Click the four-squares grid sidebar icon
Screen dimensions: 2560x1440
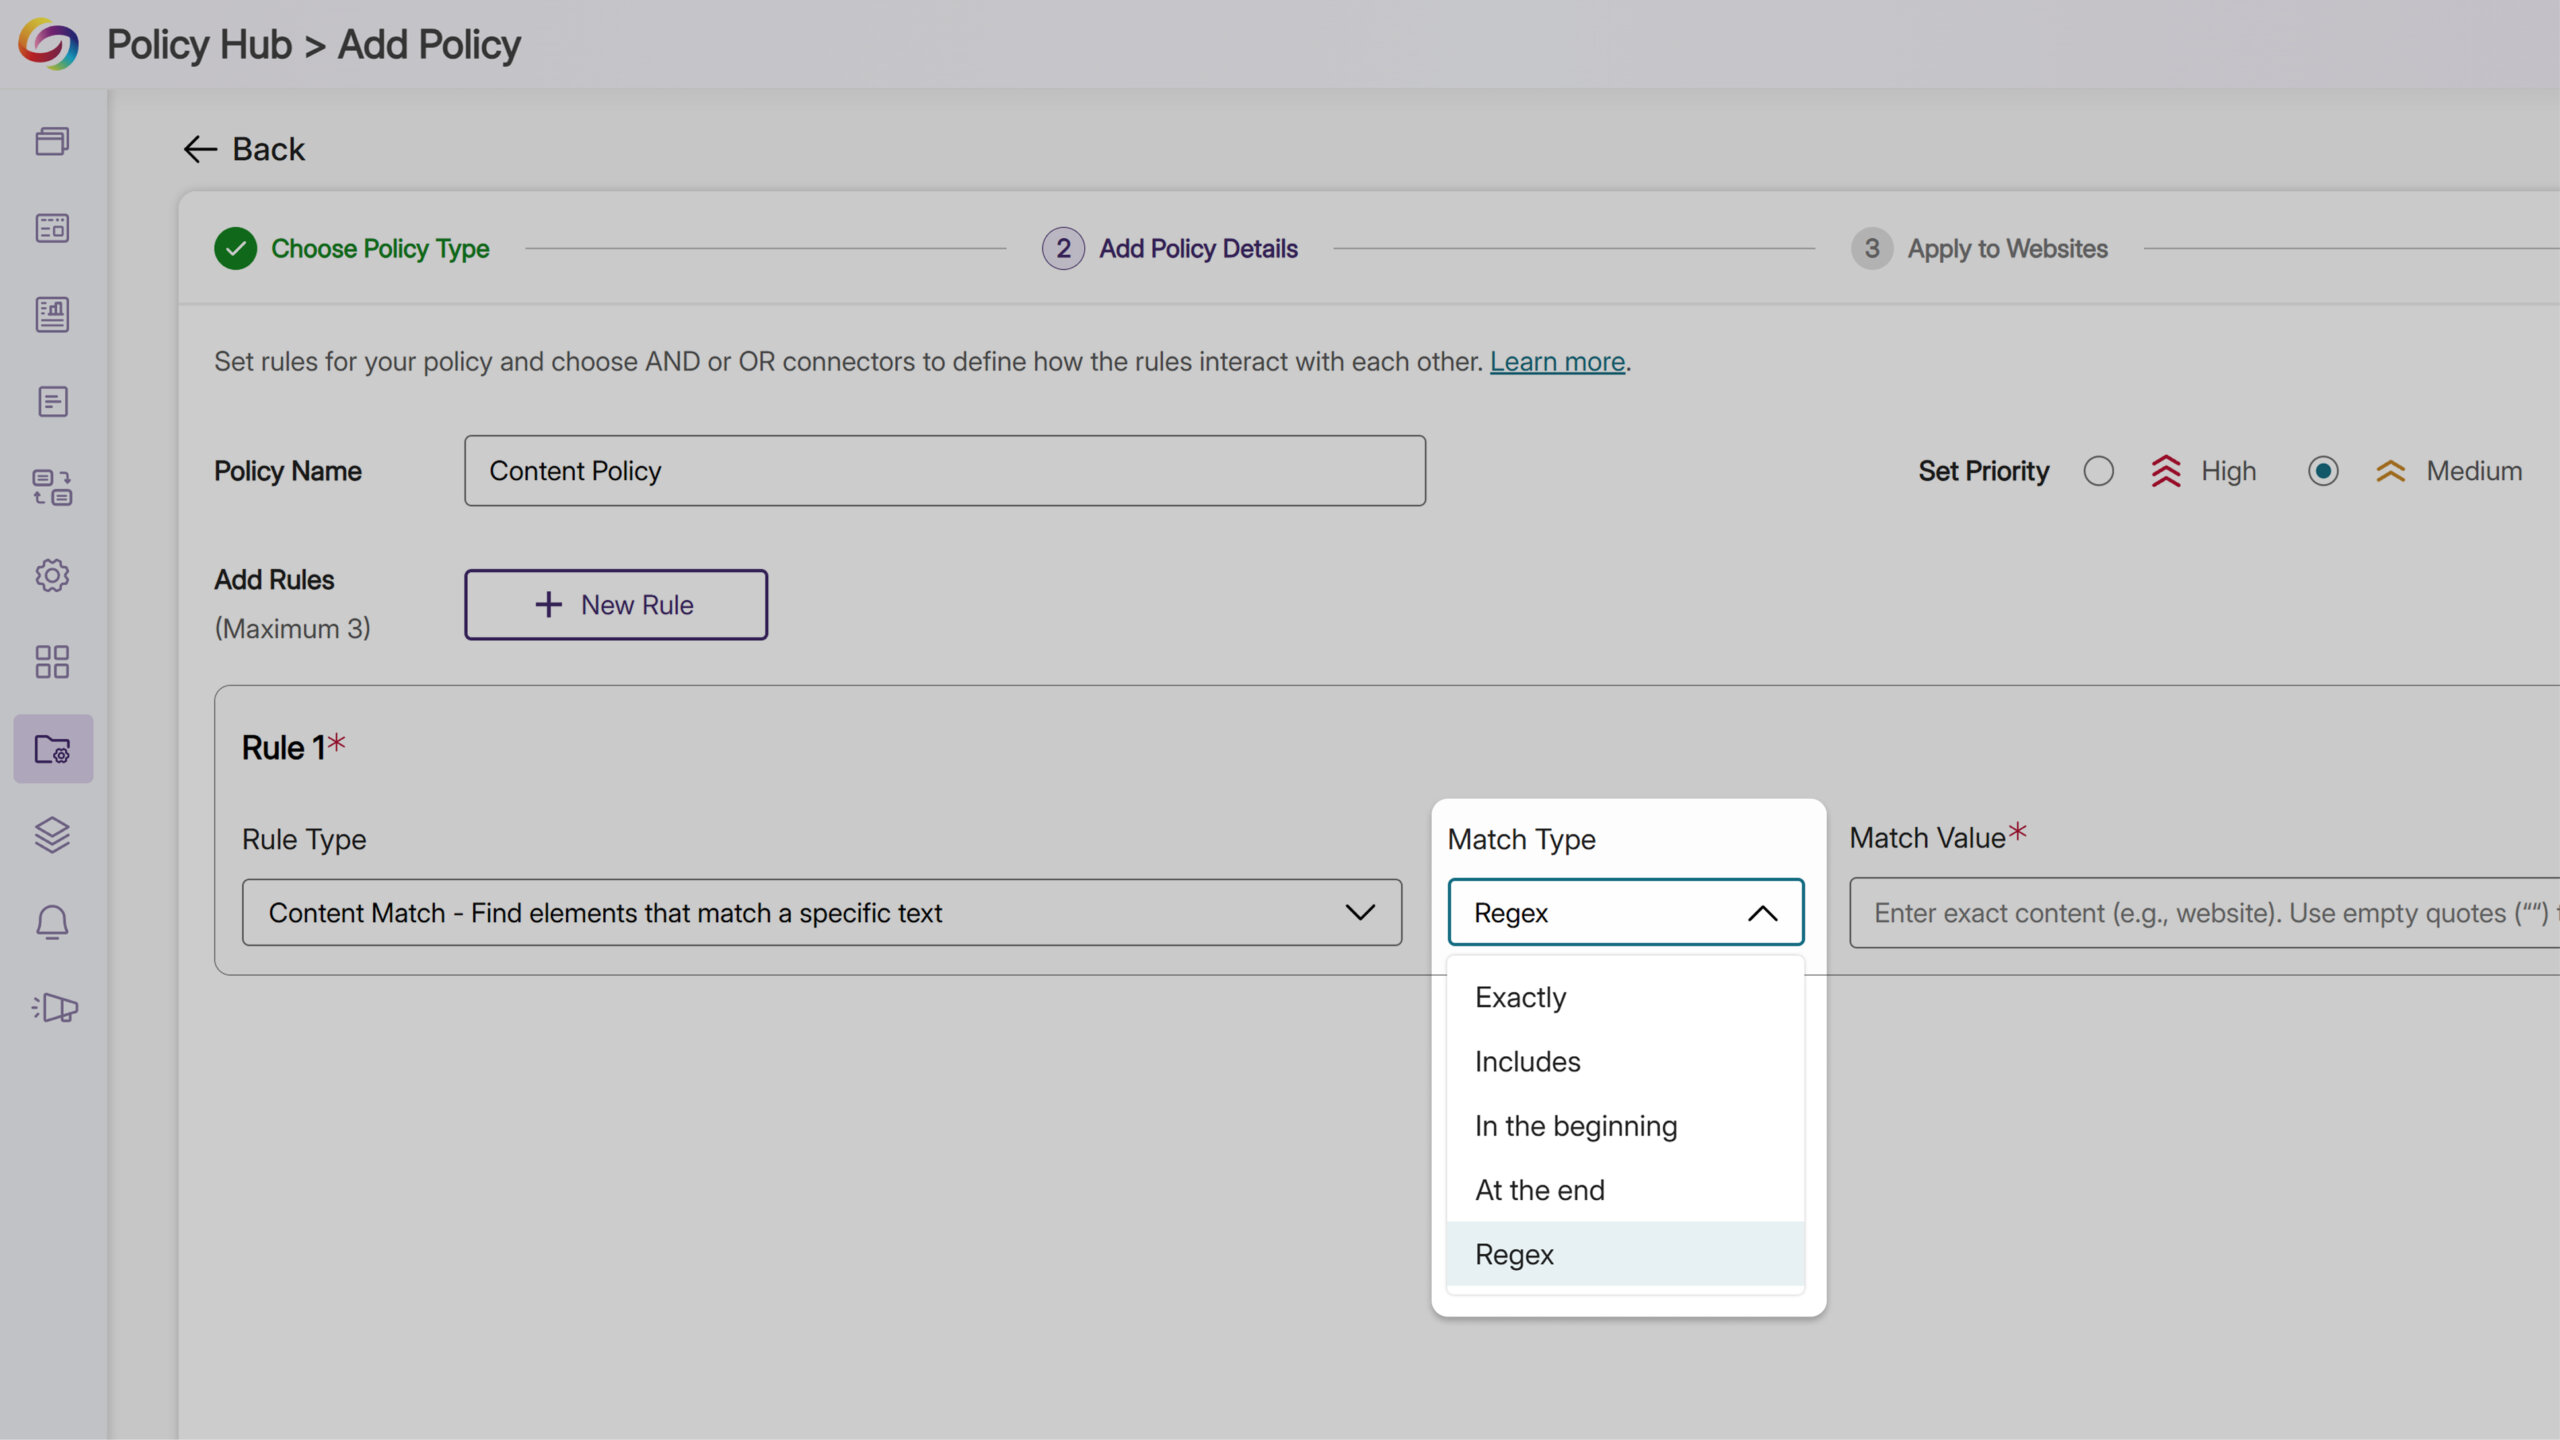(52, 662)
